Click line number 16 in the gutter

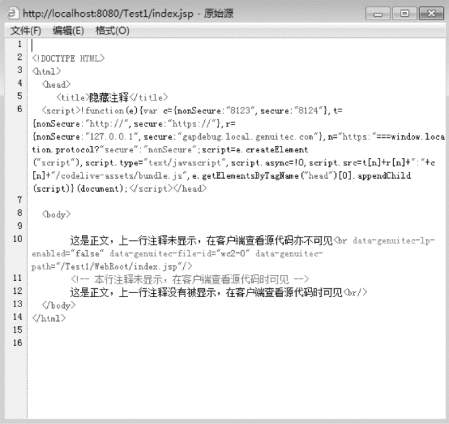(18, 343)
